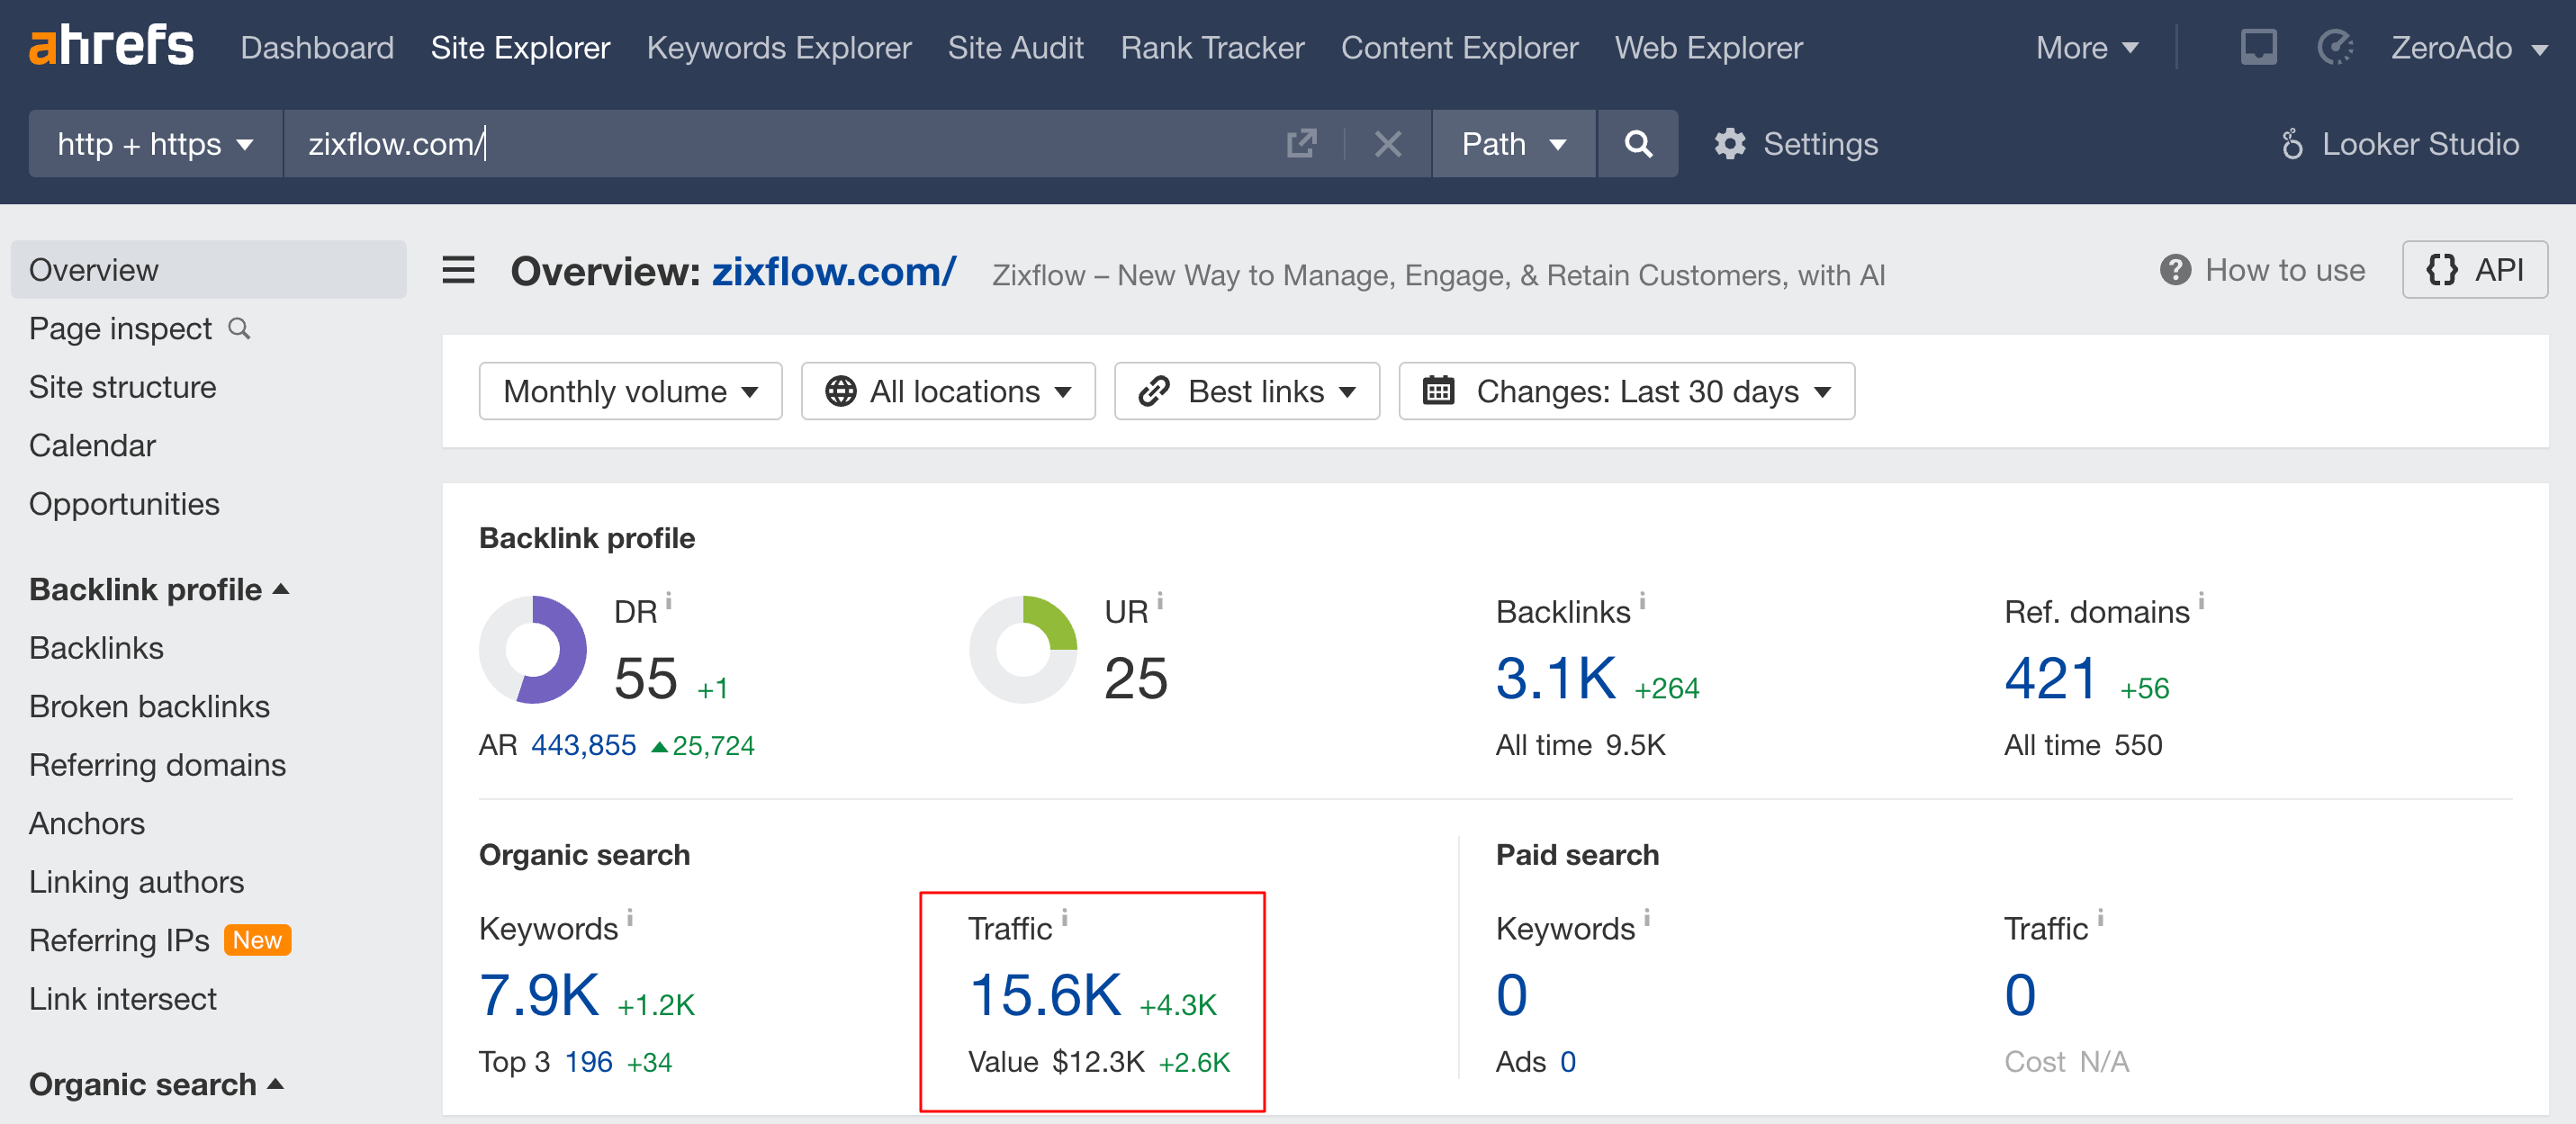Toggle the hamburger sidebar menu icon
The width and height of the screenshot is (2576, 1124).
point(459,270)
